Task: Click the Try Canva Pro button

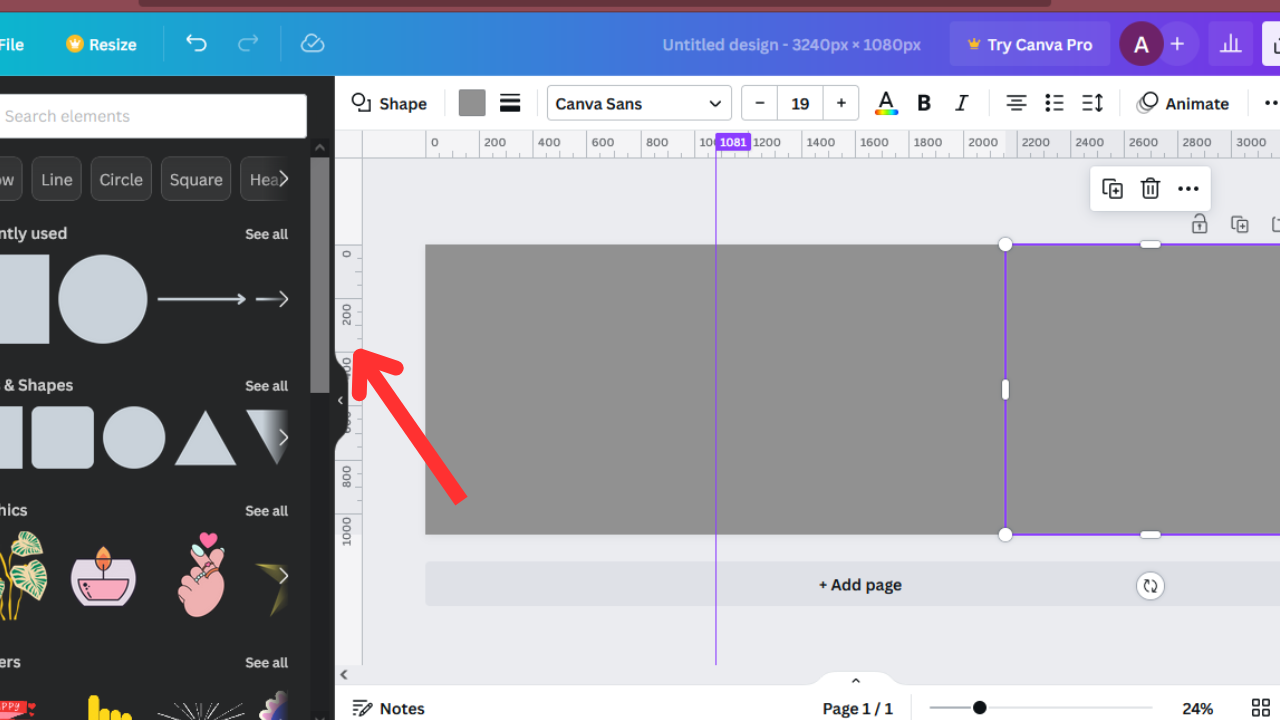Action: pyautogui.click(x=1029, y=44)
